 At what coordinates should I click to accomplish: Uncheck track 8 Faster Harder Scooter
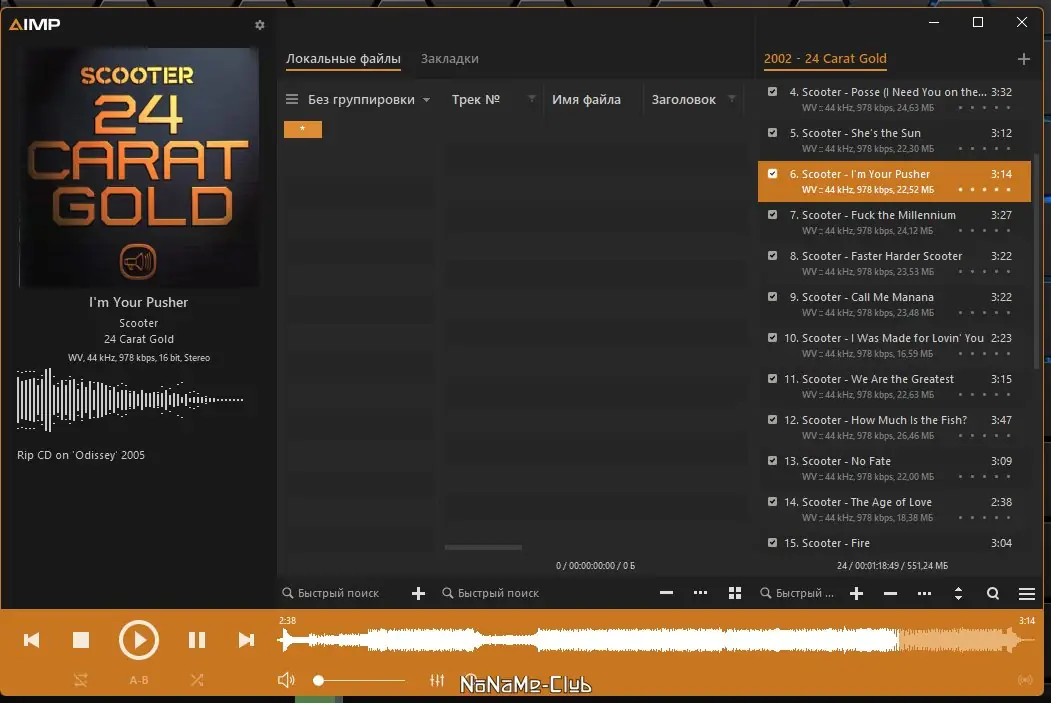(772, 255)
